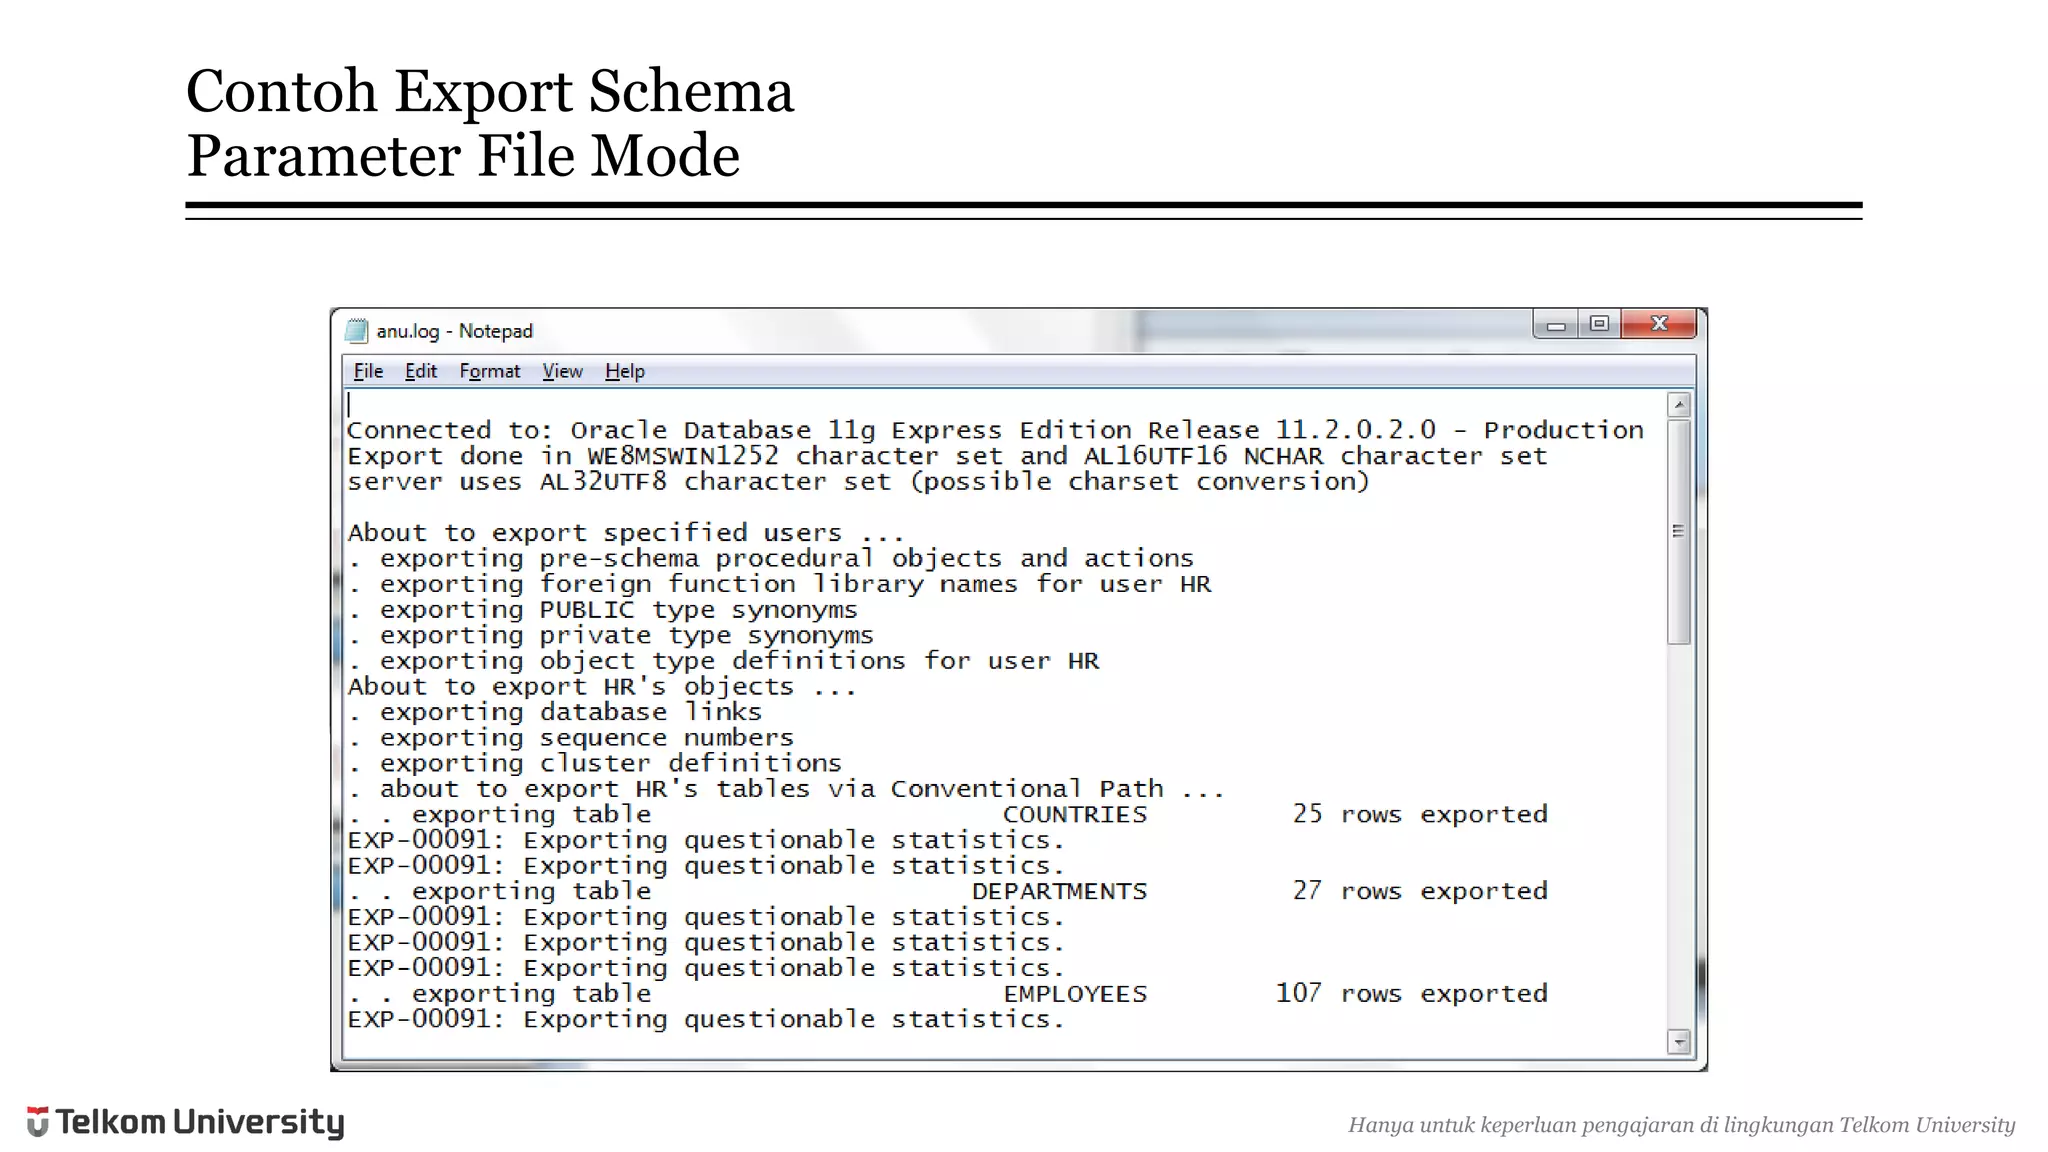Click the Notepad icon in title bar

pos(356,331)
